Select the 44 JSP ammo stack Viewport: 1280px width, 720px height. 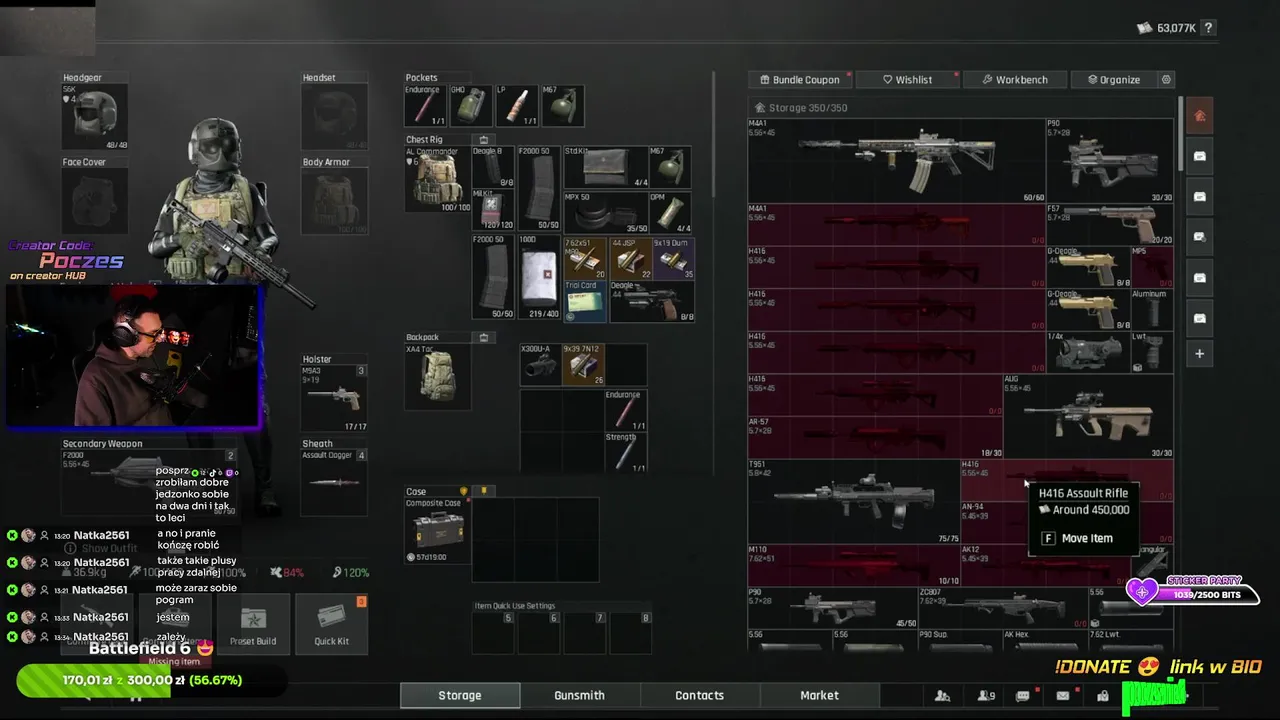point(629,258)
